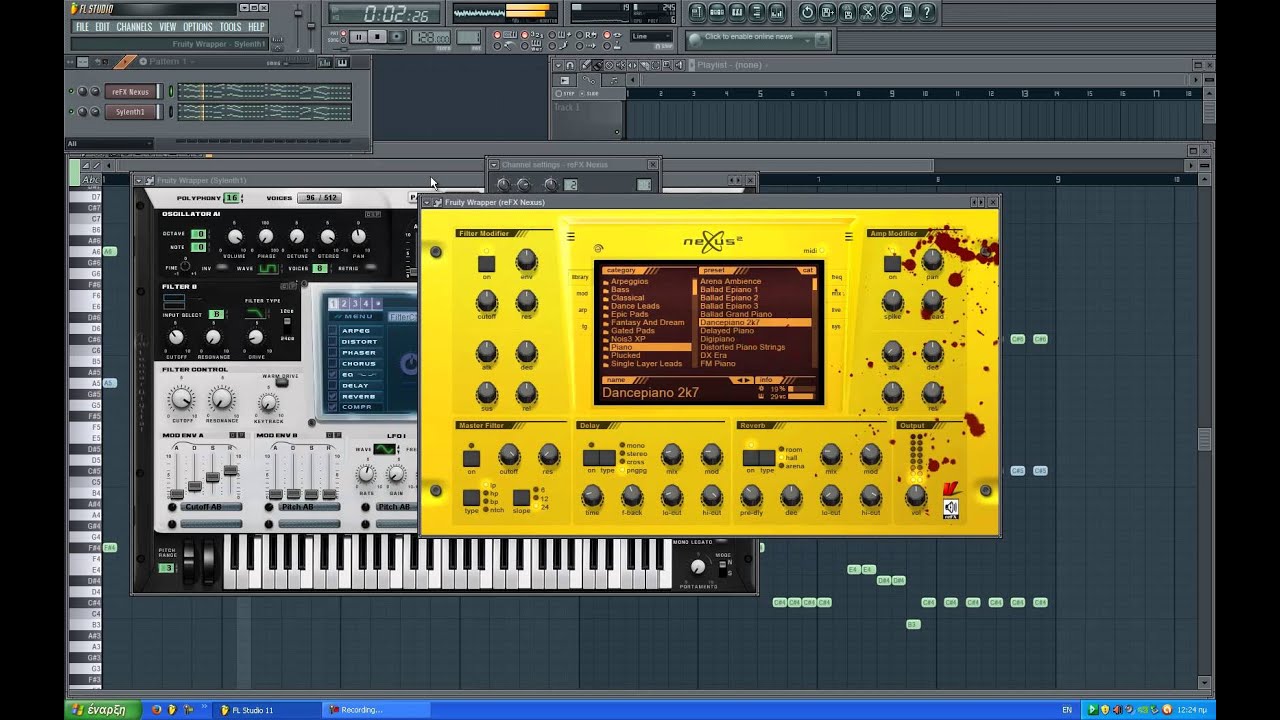Click the Nexus output vol knob
The height and width of the screenshot is (720, 1280).
(x=916, y=495)
